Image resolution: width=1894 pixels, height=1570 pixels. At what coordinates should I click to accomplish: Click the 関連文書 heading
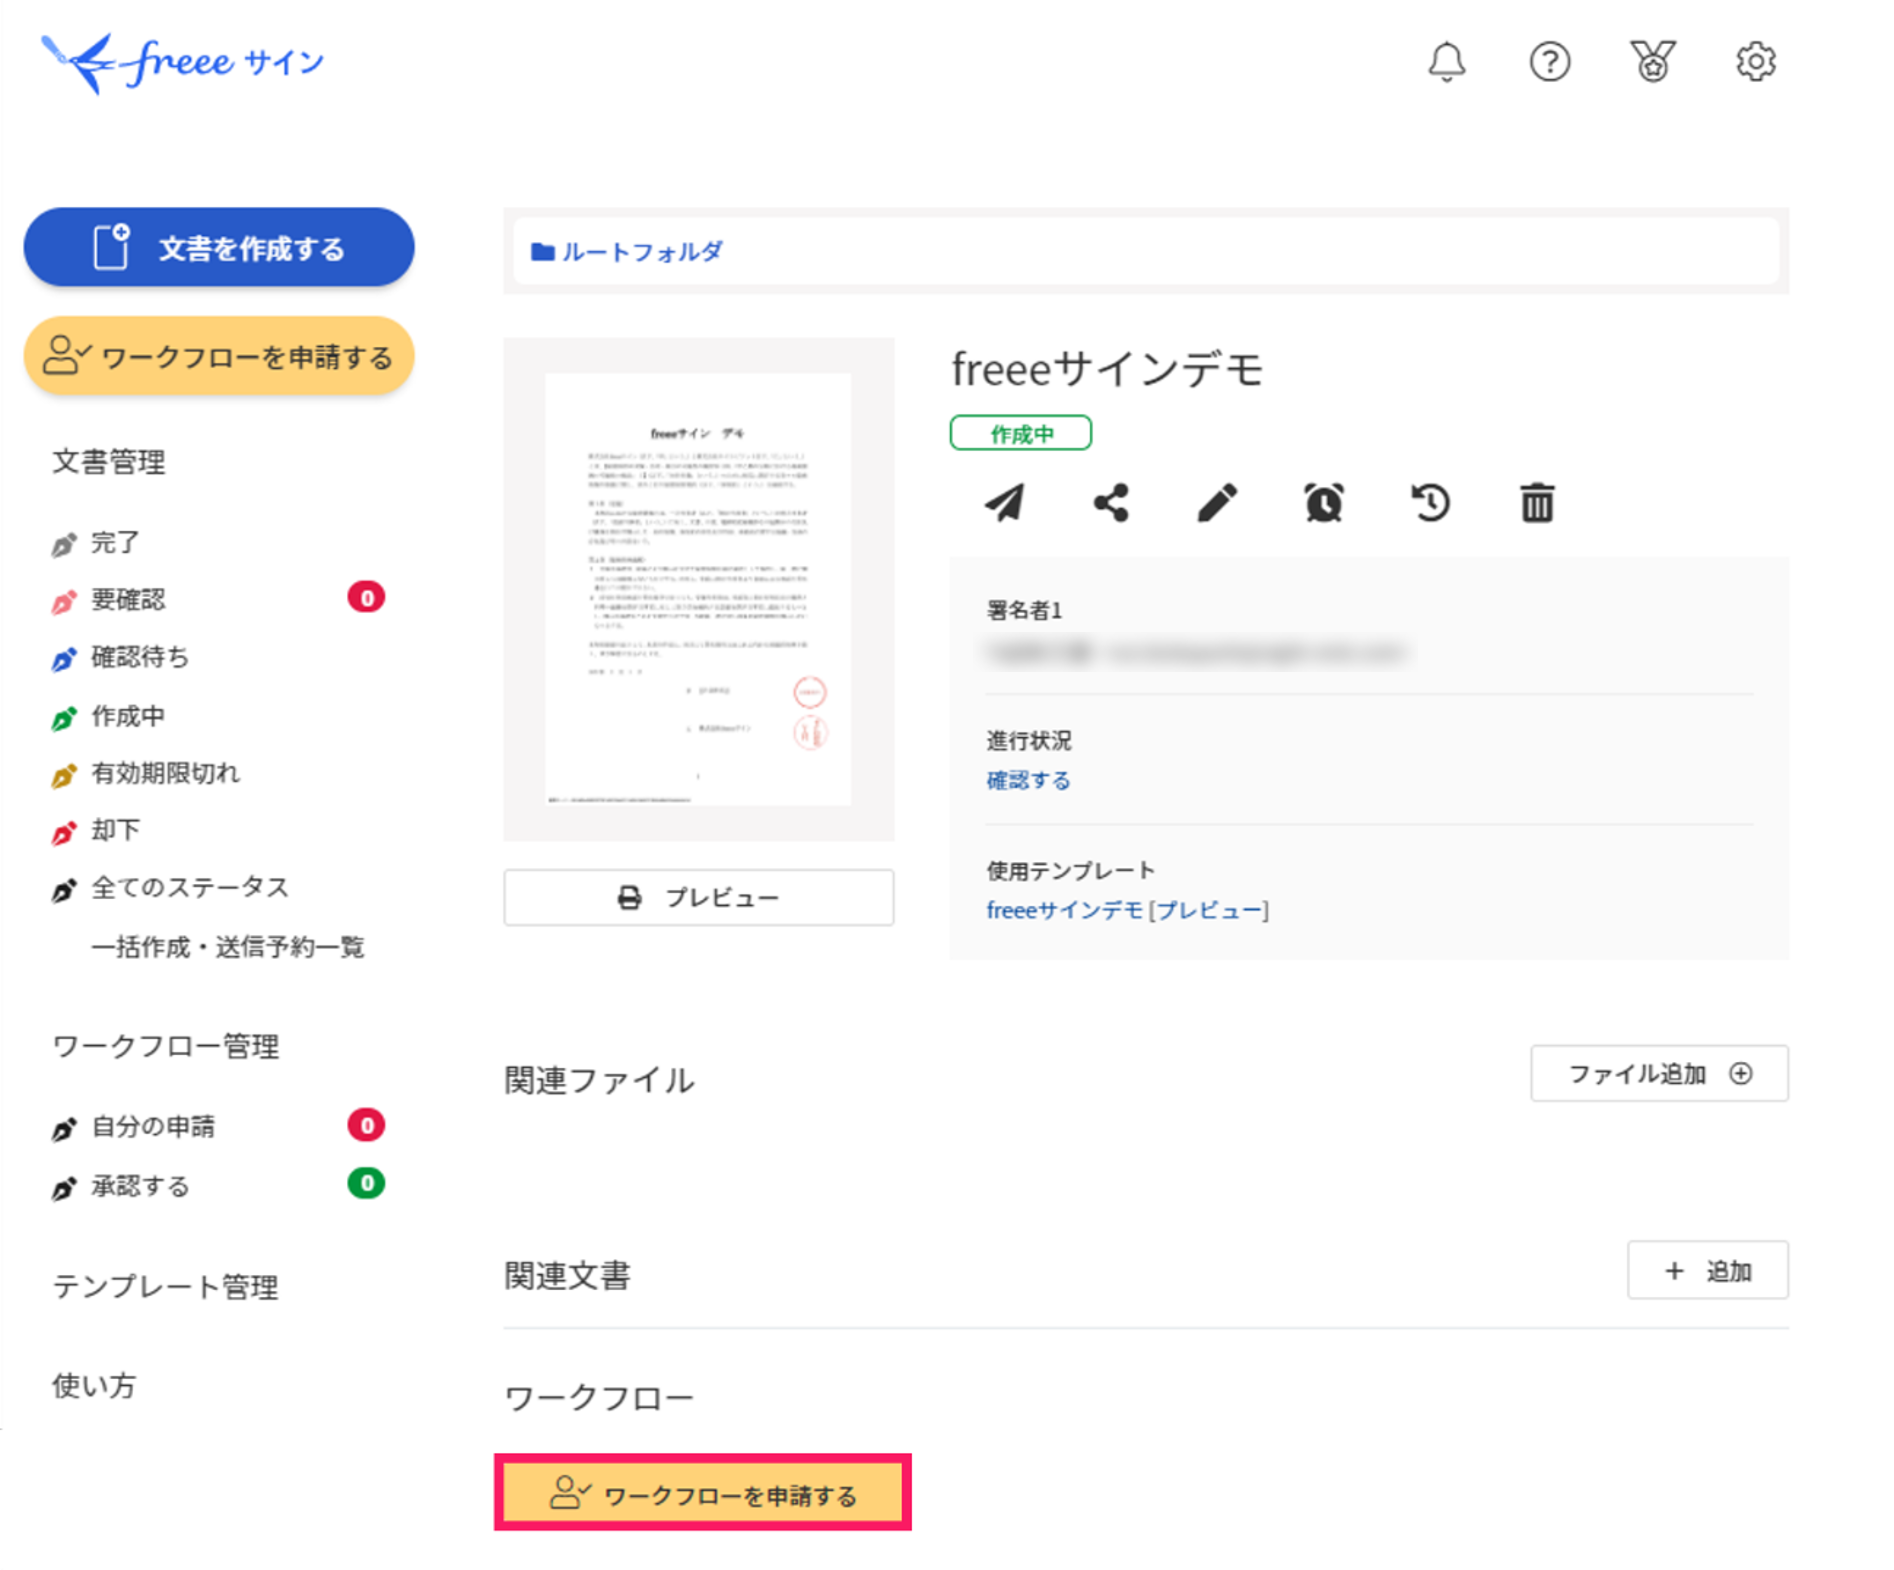[x=567, y=1275]
